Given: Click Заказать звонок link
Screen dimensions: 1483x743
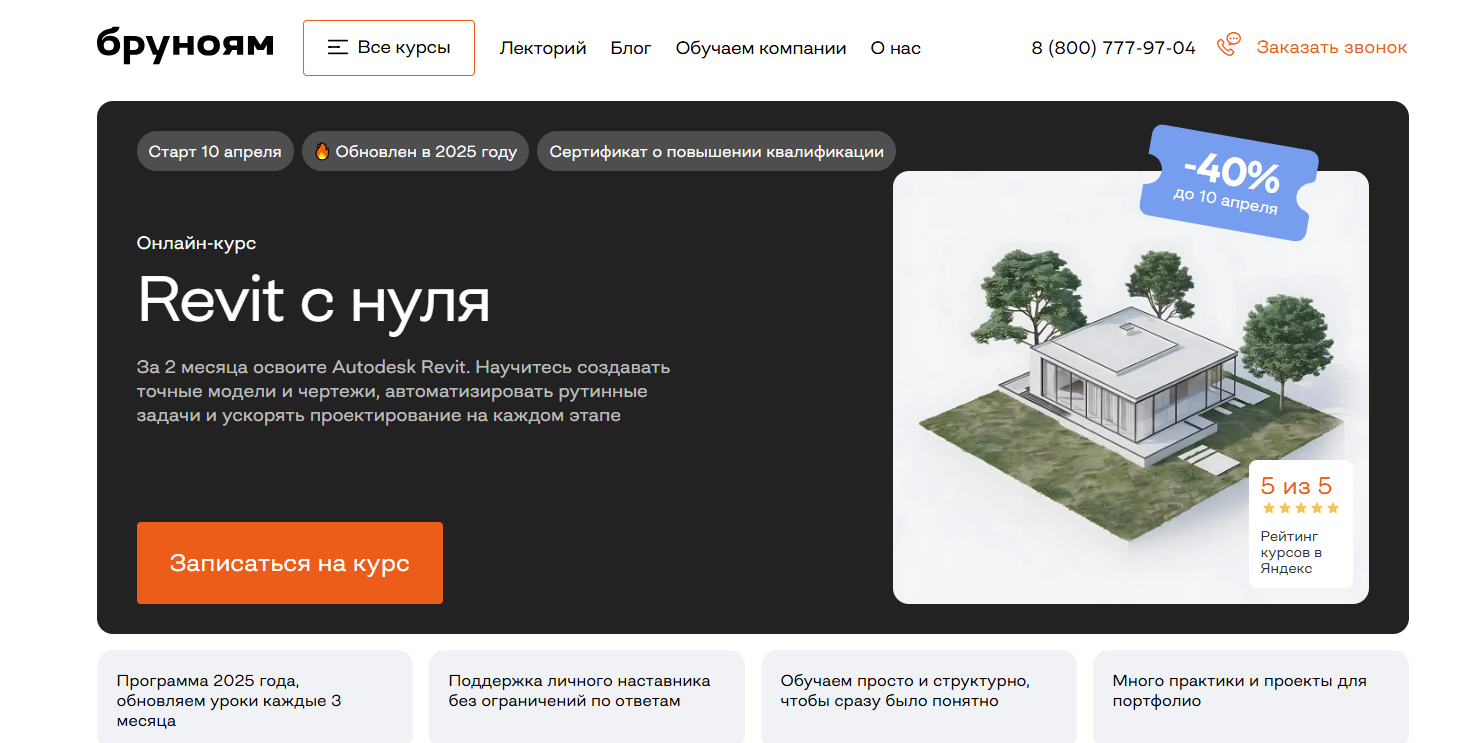Looking at the screenshot, I should click(x=1332, y=47).
